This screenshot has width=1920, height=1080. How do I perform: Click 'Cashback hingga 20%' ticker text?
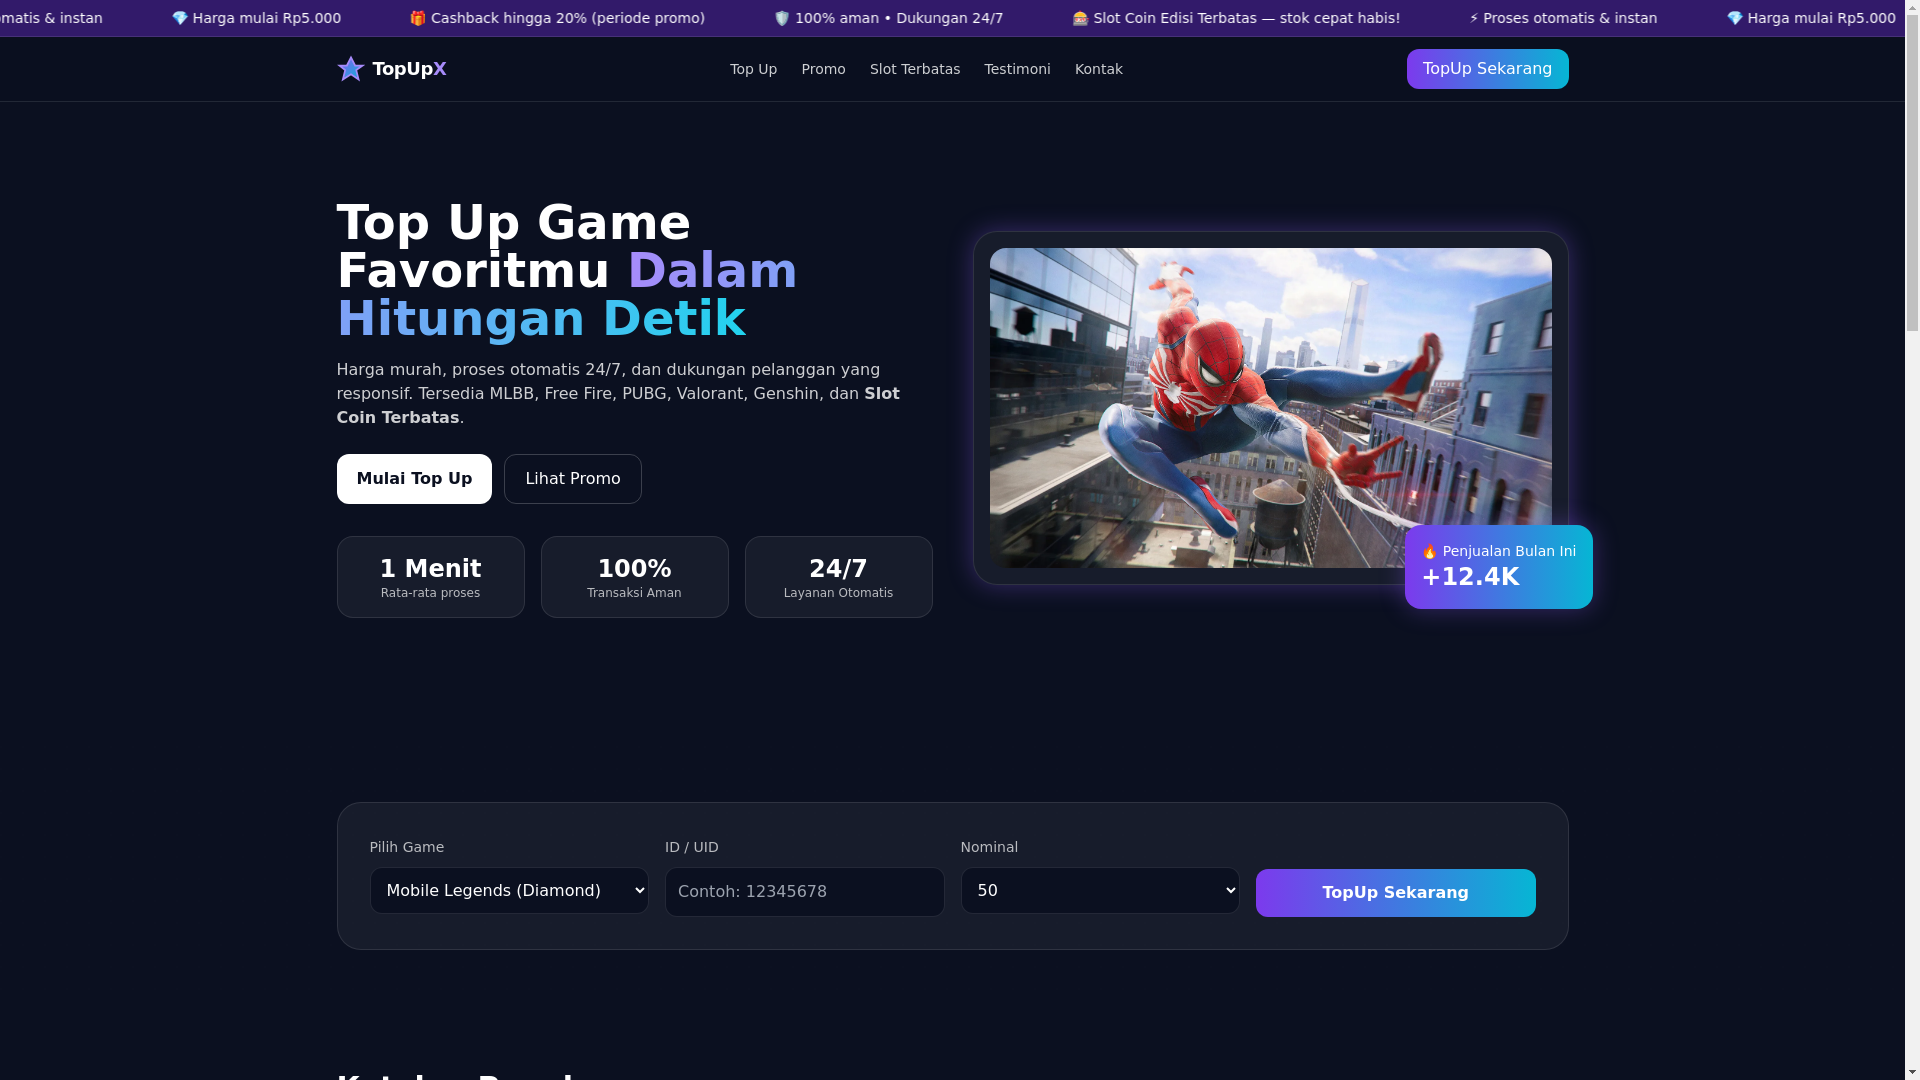click(568, 18)
